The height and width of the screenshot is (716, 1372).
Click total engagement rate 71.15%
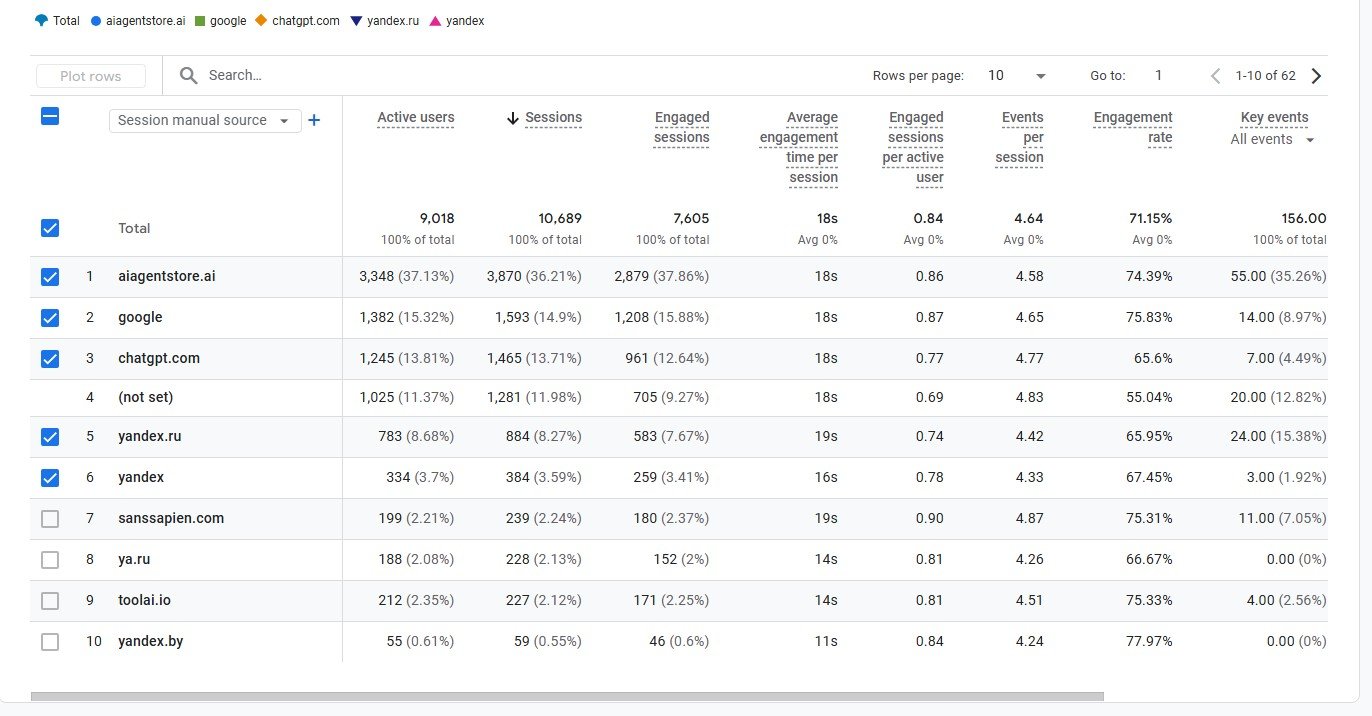[1150, 218]
